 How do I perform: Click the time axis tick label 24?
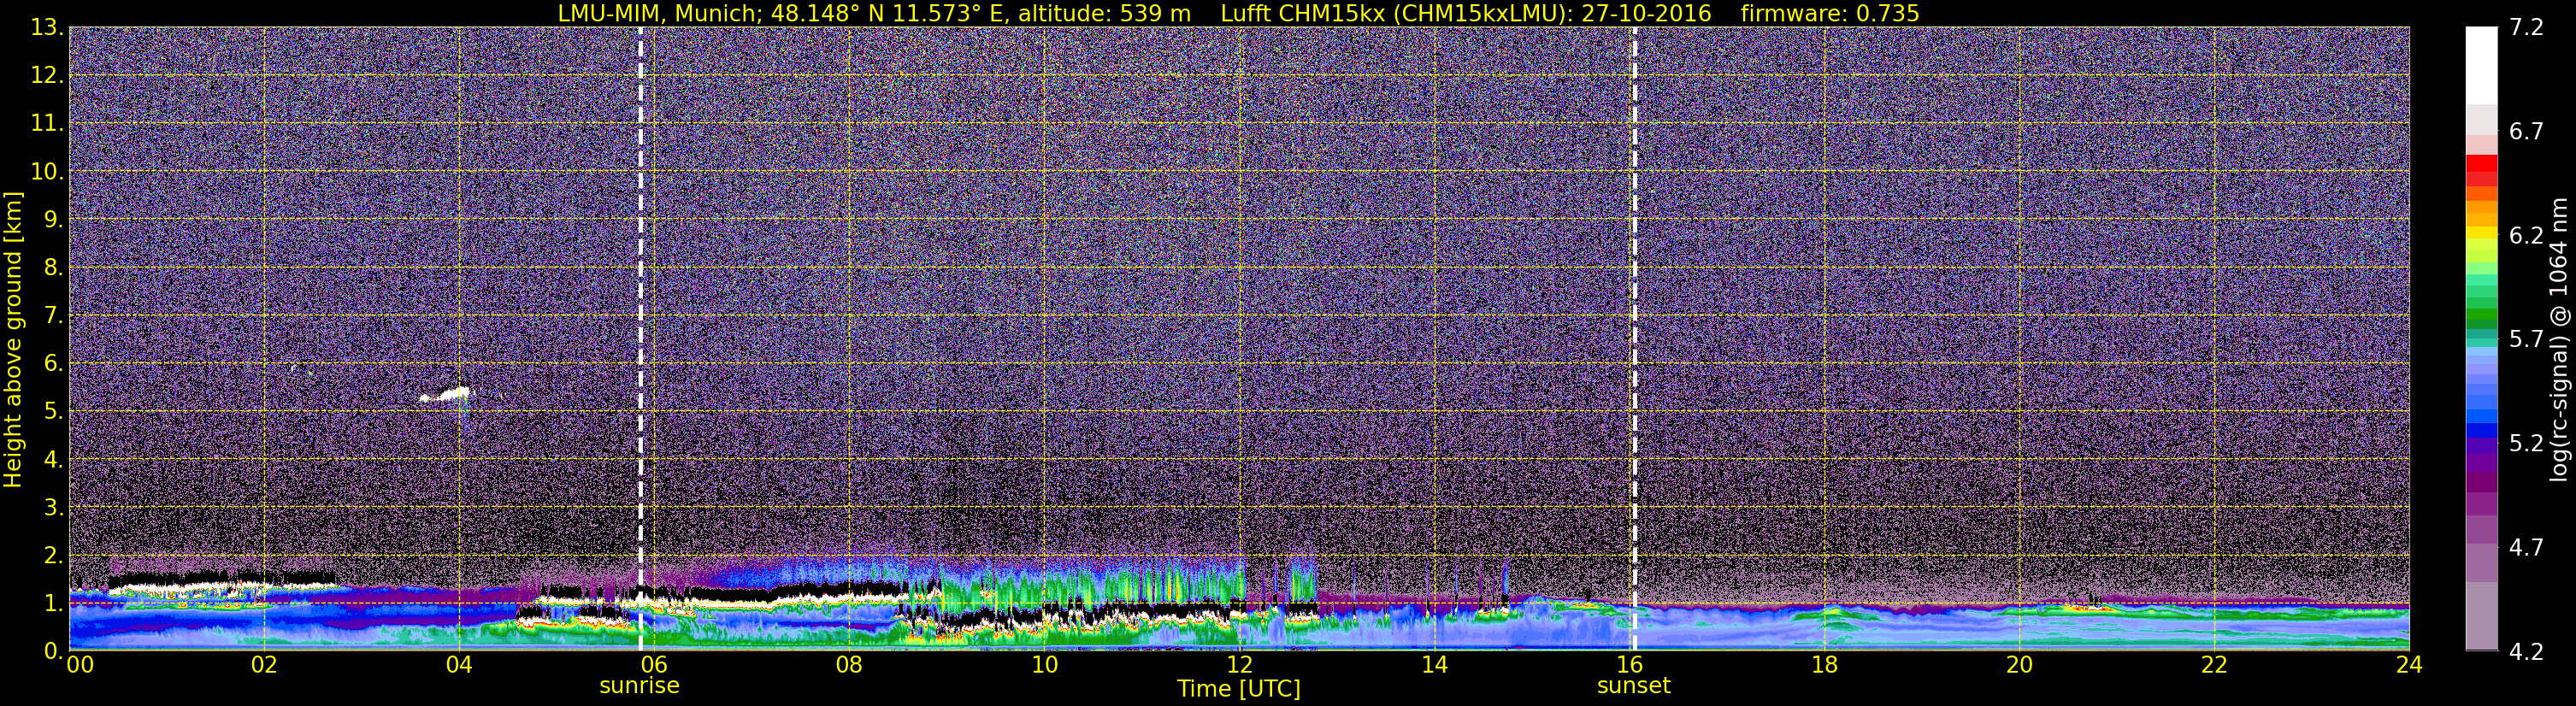2409,665
